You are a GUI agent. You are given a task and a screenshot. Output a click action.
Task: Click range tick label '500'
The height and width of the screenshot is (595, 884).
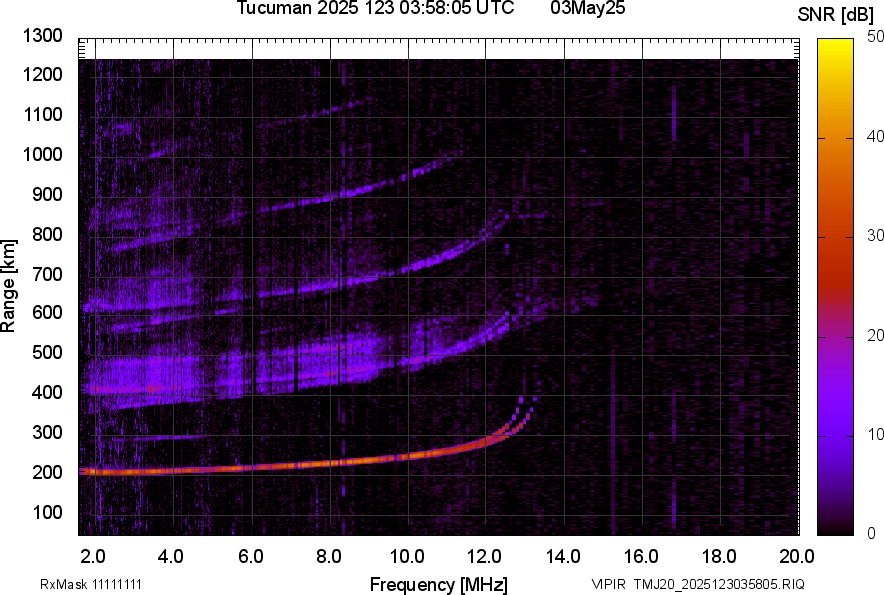pyautogui.click(x=47, y=352)
